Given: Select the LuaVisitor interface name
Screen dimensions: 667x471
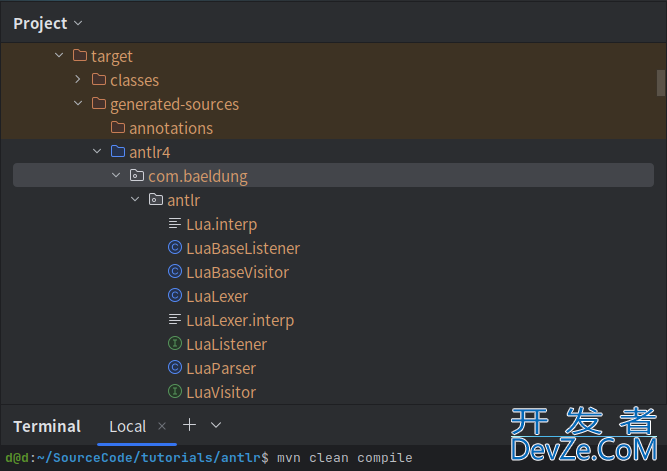Looking at the screenshot, I should 221,393.
